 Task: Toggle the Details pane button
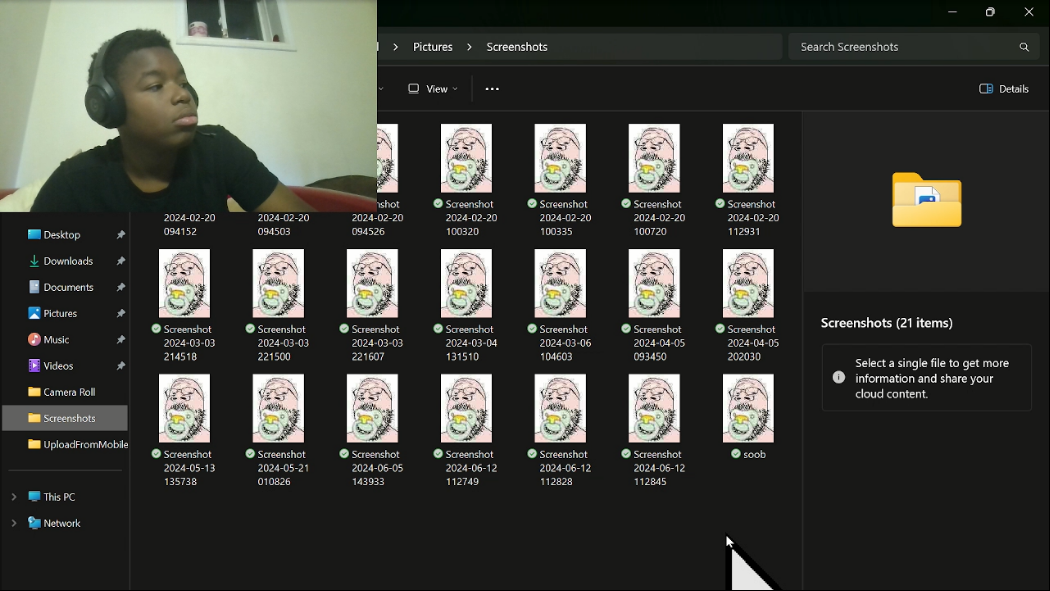pyautogui.click(x=1004, y=89)
